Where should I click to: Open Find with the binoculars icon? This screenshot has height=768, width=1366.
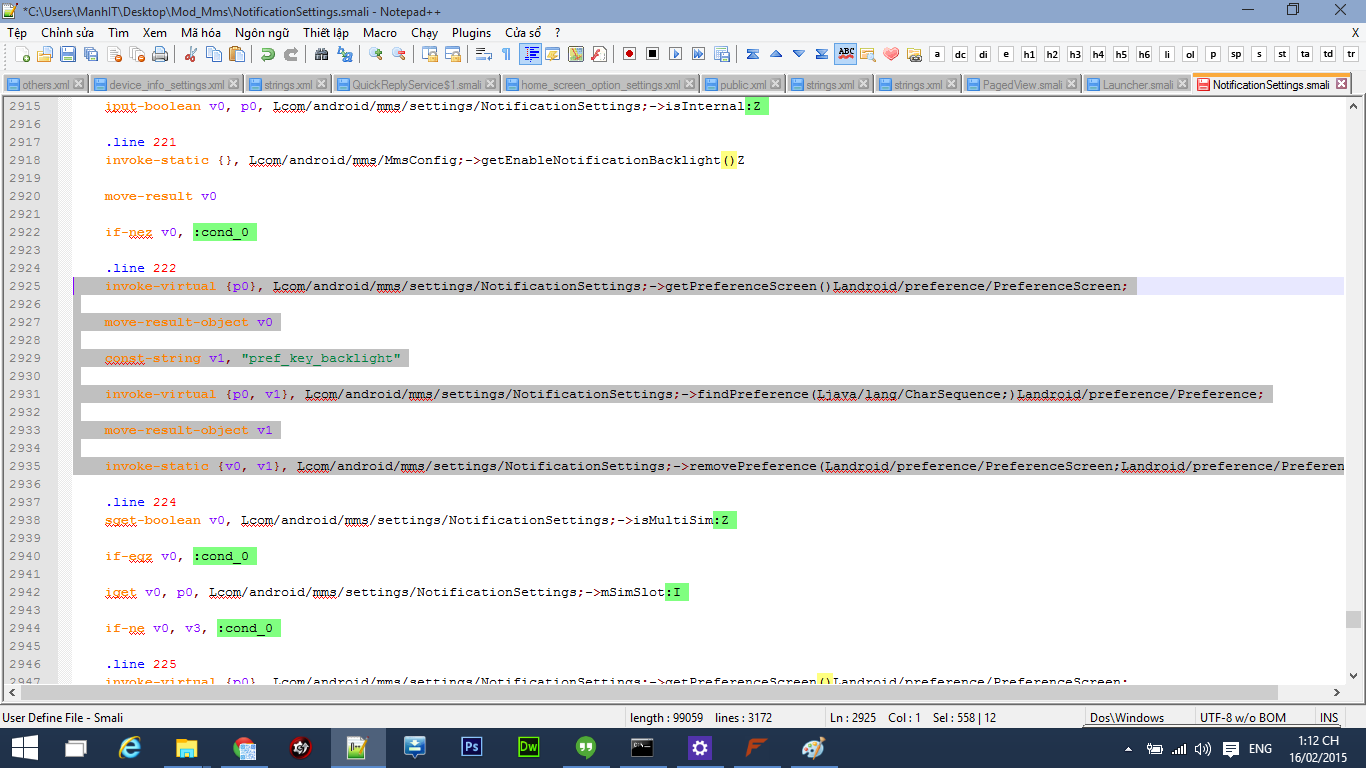(x=322, y=54)
